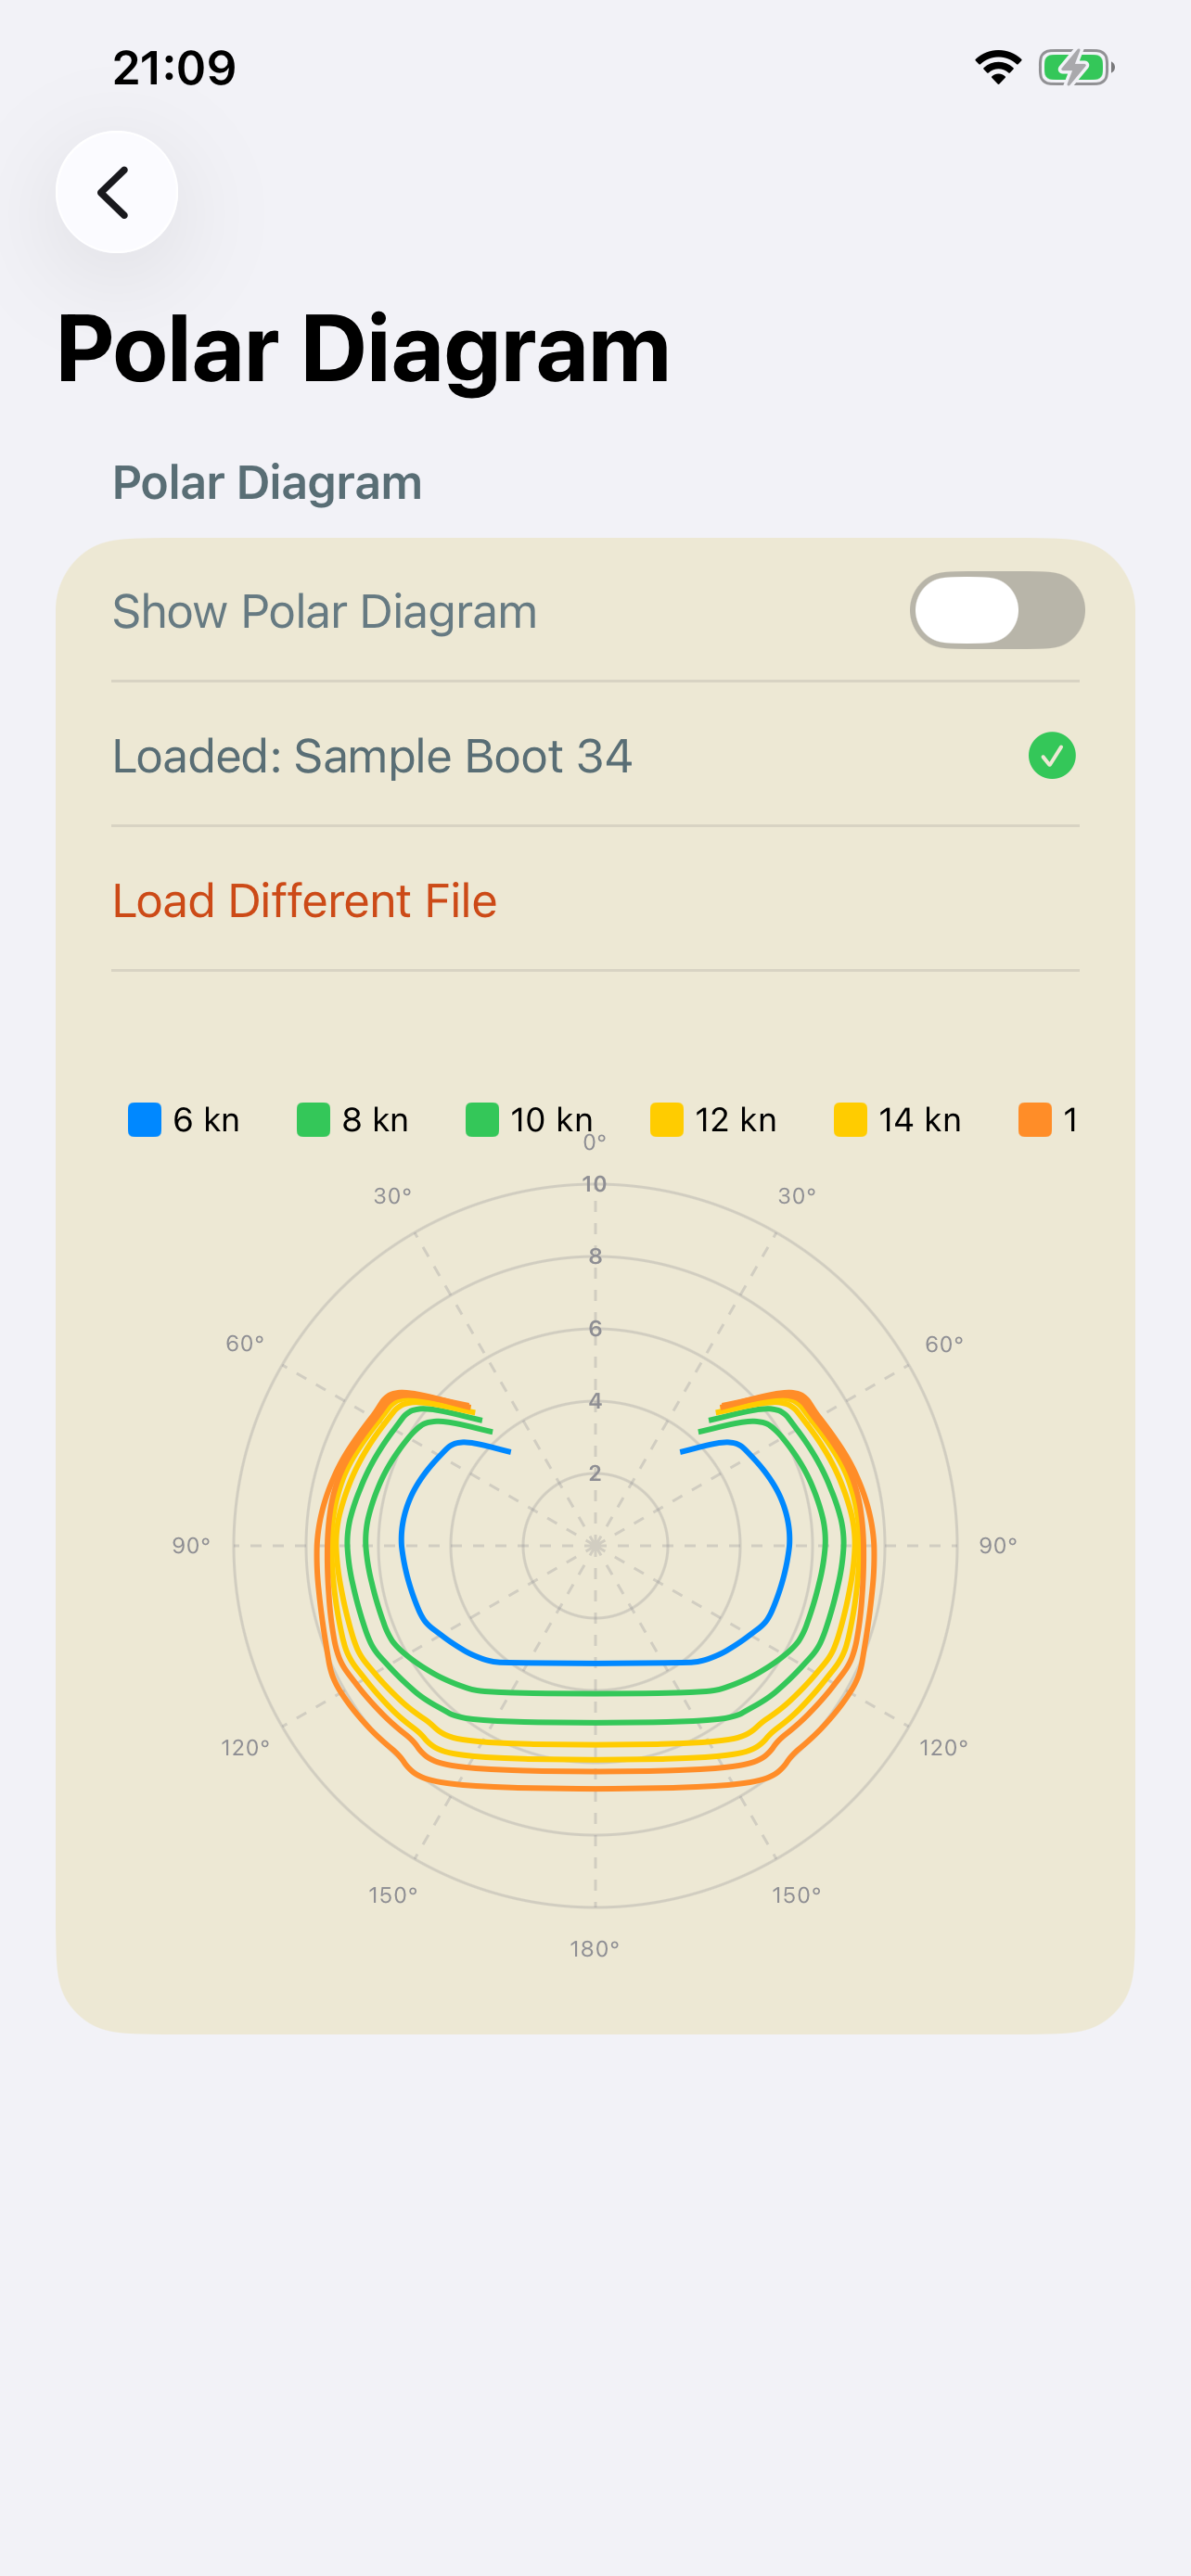Tap the battery charging icon
The width and height of the screenshot is (1191, 2576).
[x=1075, y=68]
